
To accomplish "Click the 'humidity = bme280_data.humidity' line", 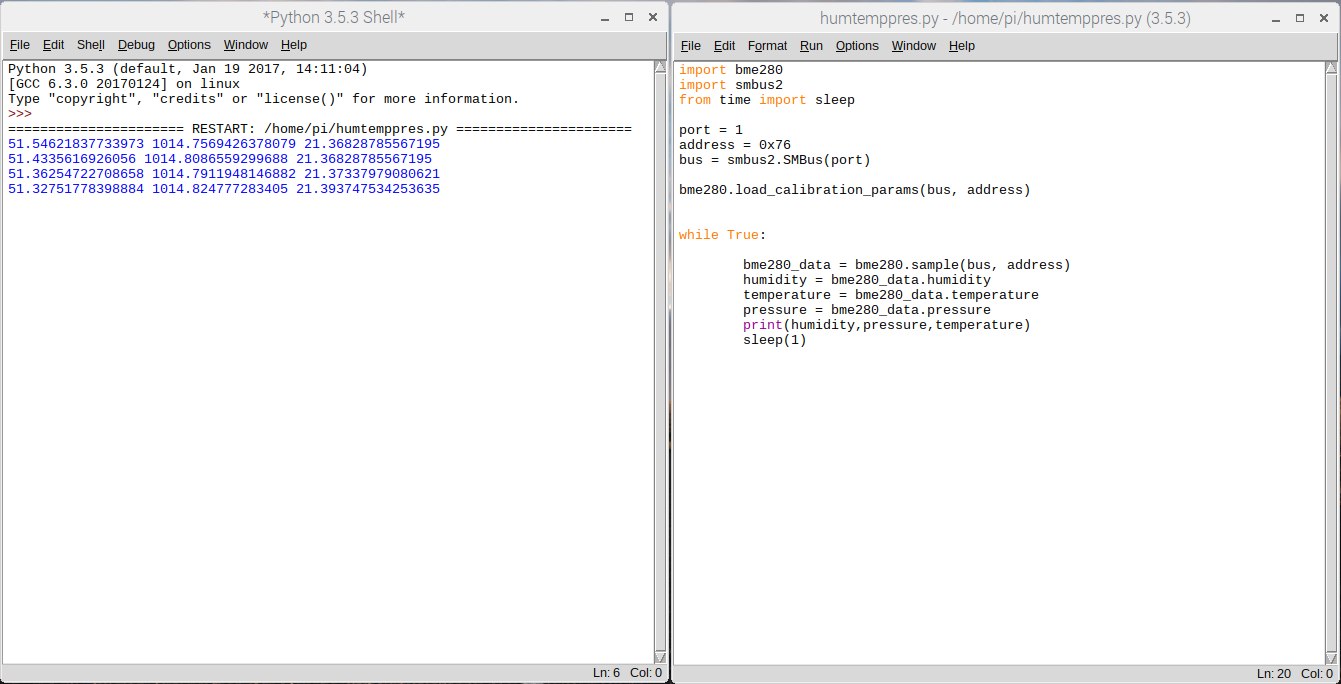I will 867,280.
